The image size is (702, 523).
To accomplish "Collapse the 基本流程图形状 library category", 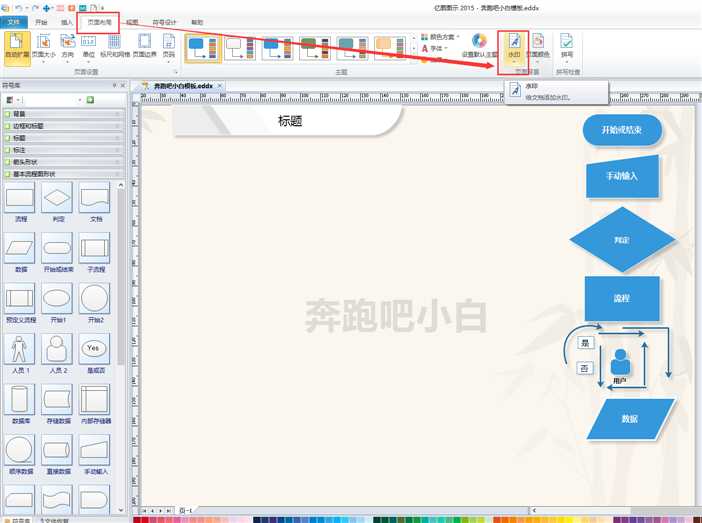I will (64, 174).
